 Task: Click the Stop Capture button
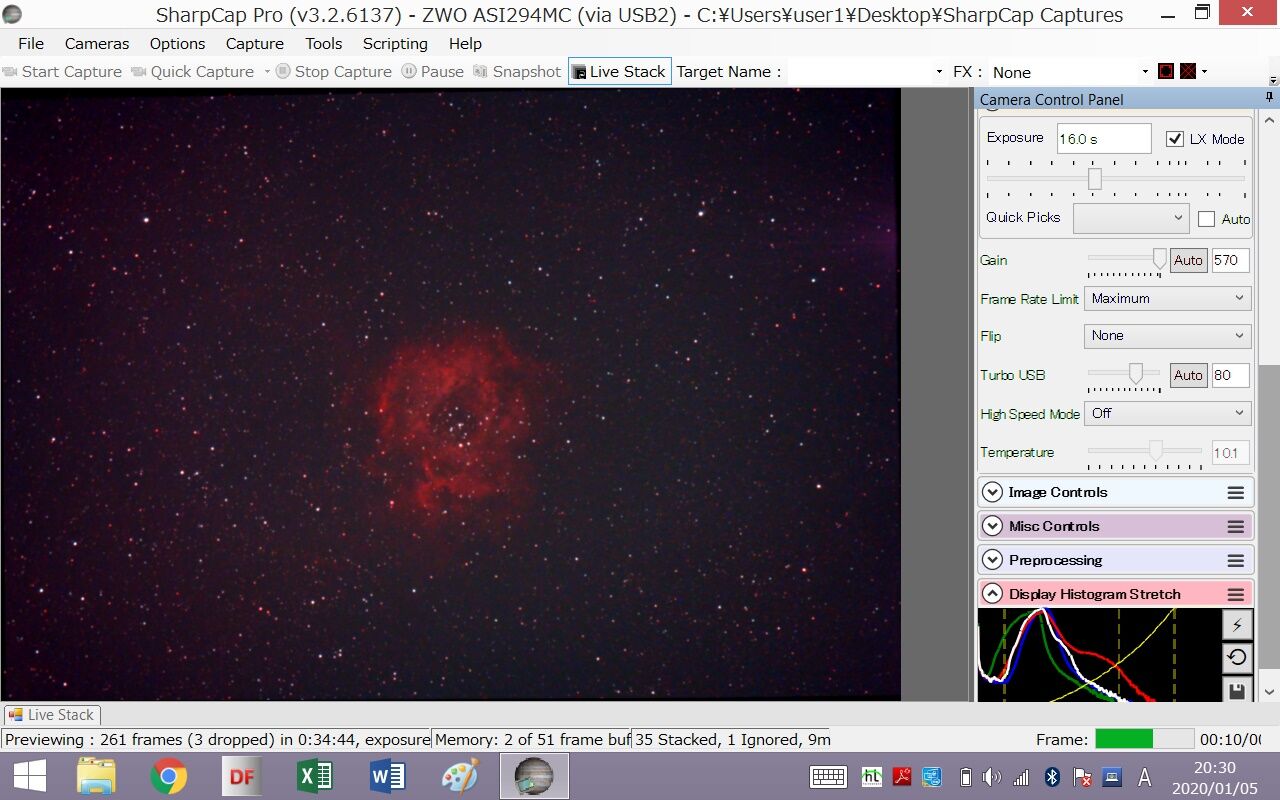coord(334,71)
